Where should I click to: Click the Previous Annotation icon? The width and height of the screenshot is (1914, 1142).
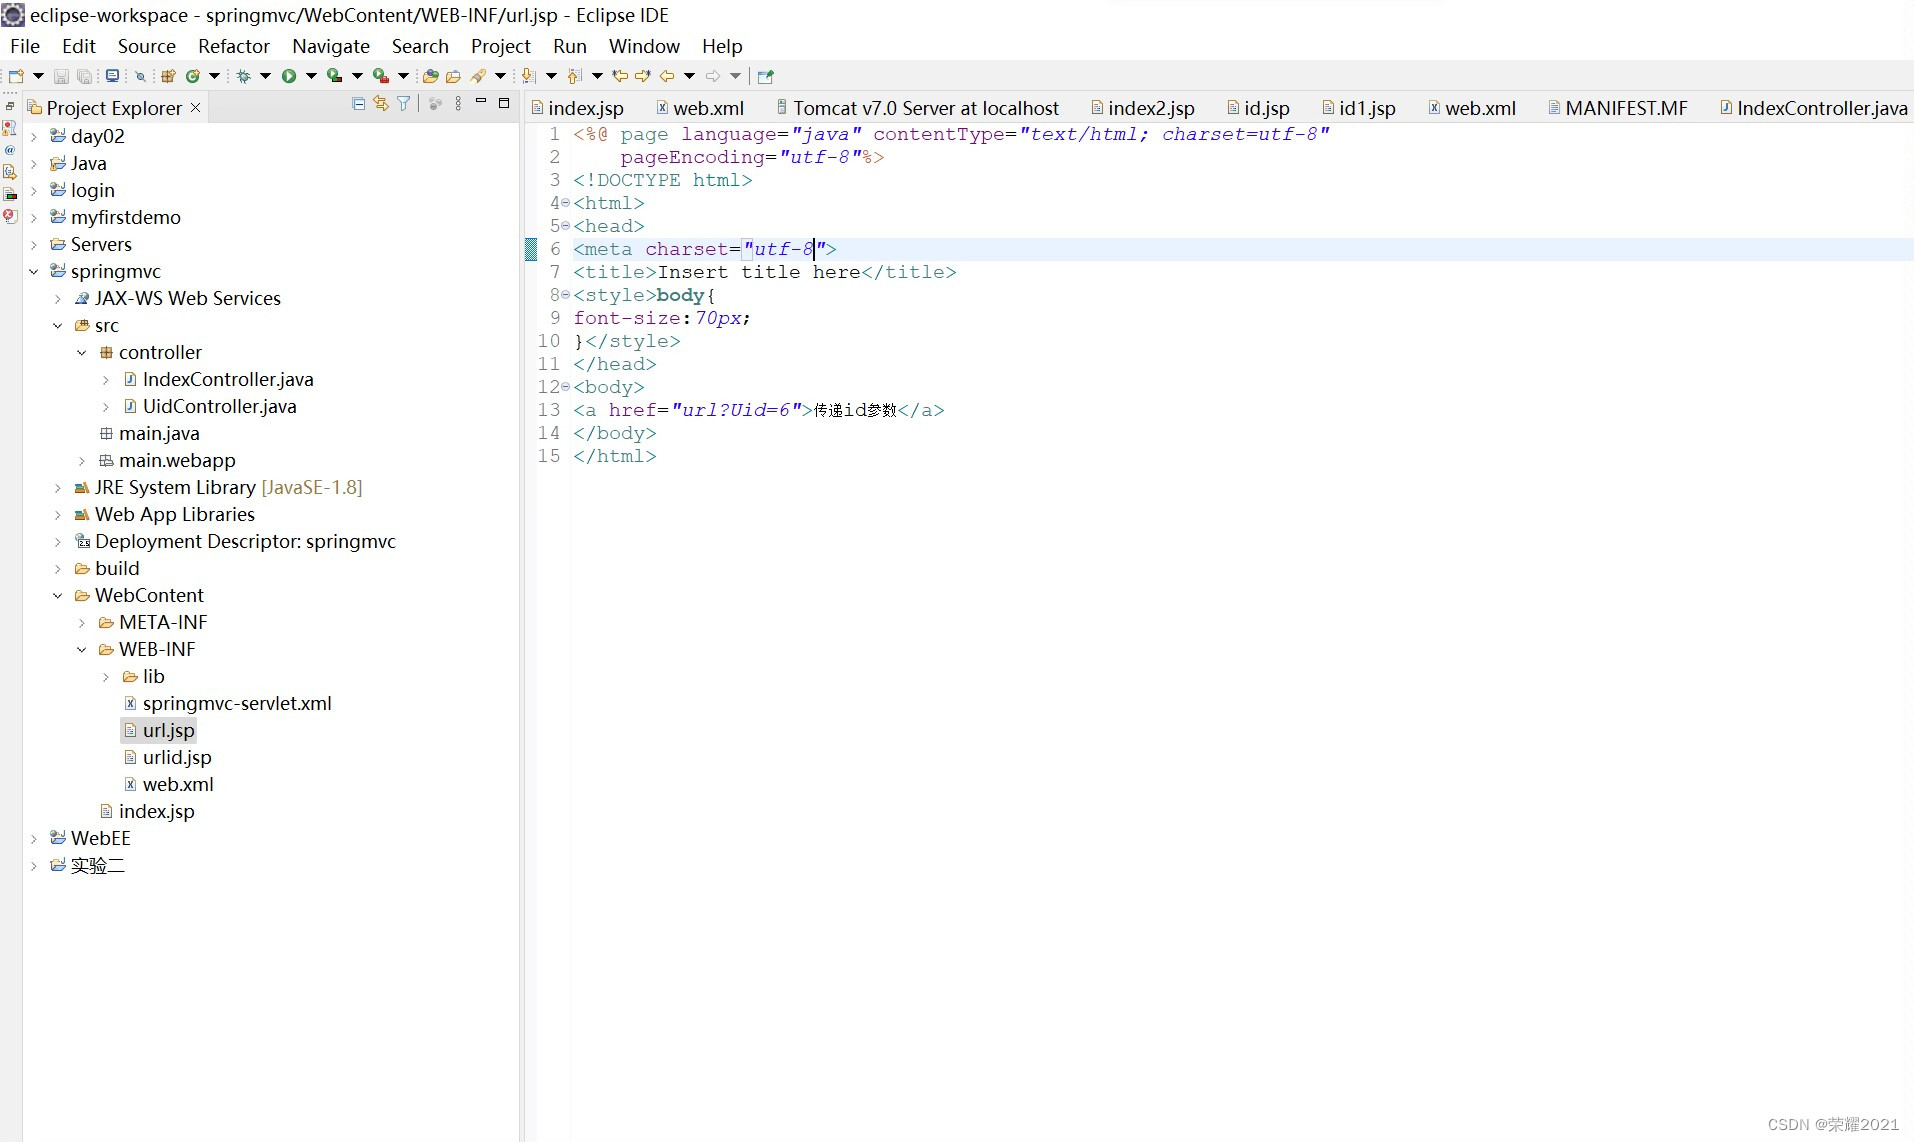click(x=574, y=76)
